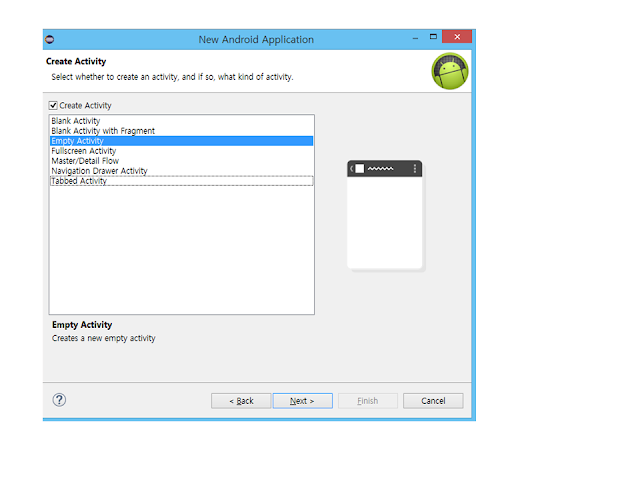Select the highlighted Empty Activity row

point(182,141)
